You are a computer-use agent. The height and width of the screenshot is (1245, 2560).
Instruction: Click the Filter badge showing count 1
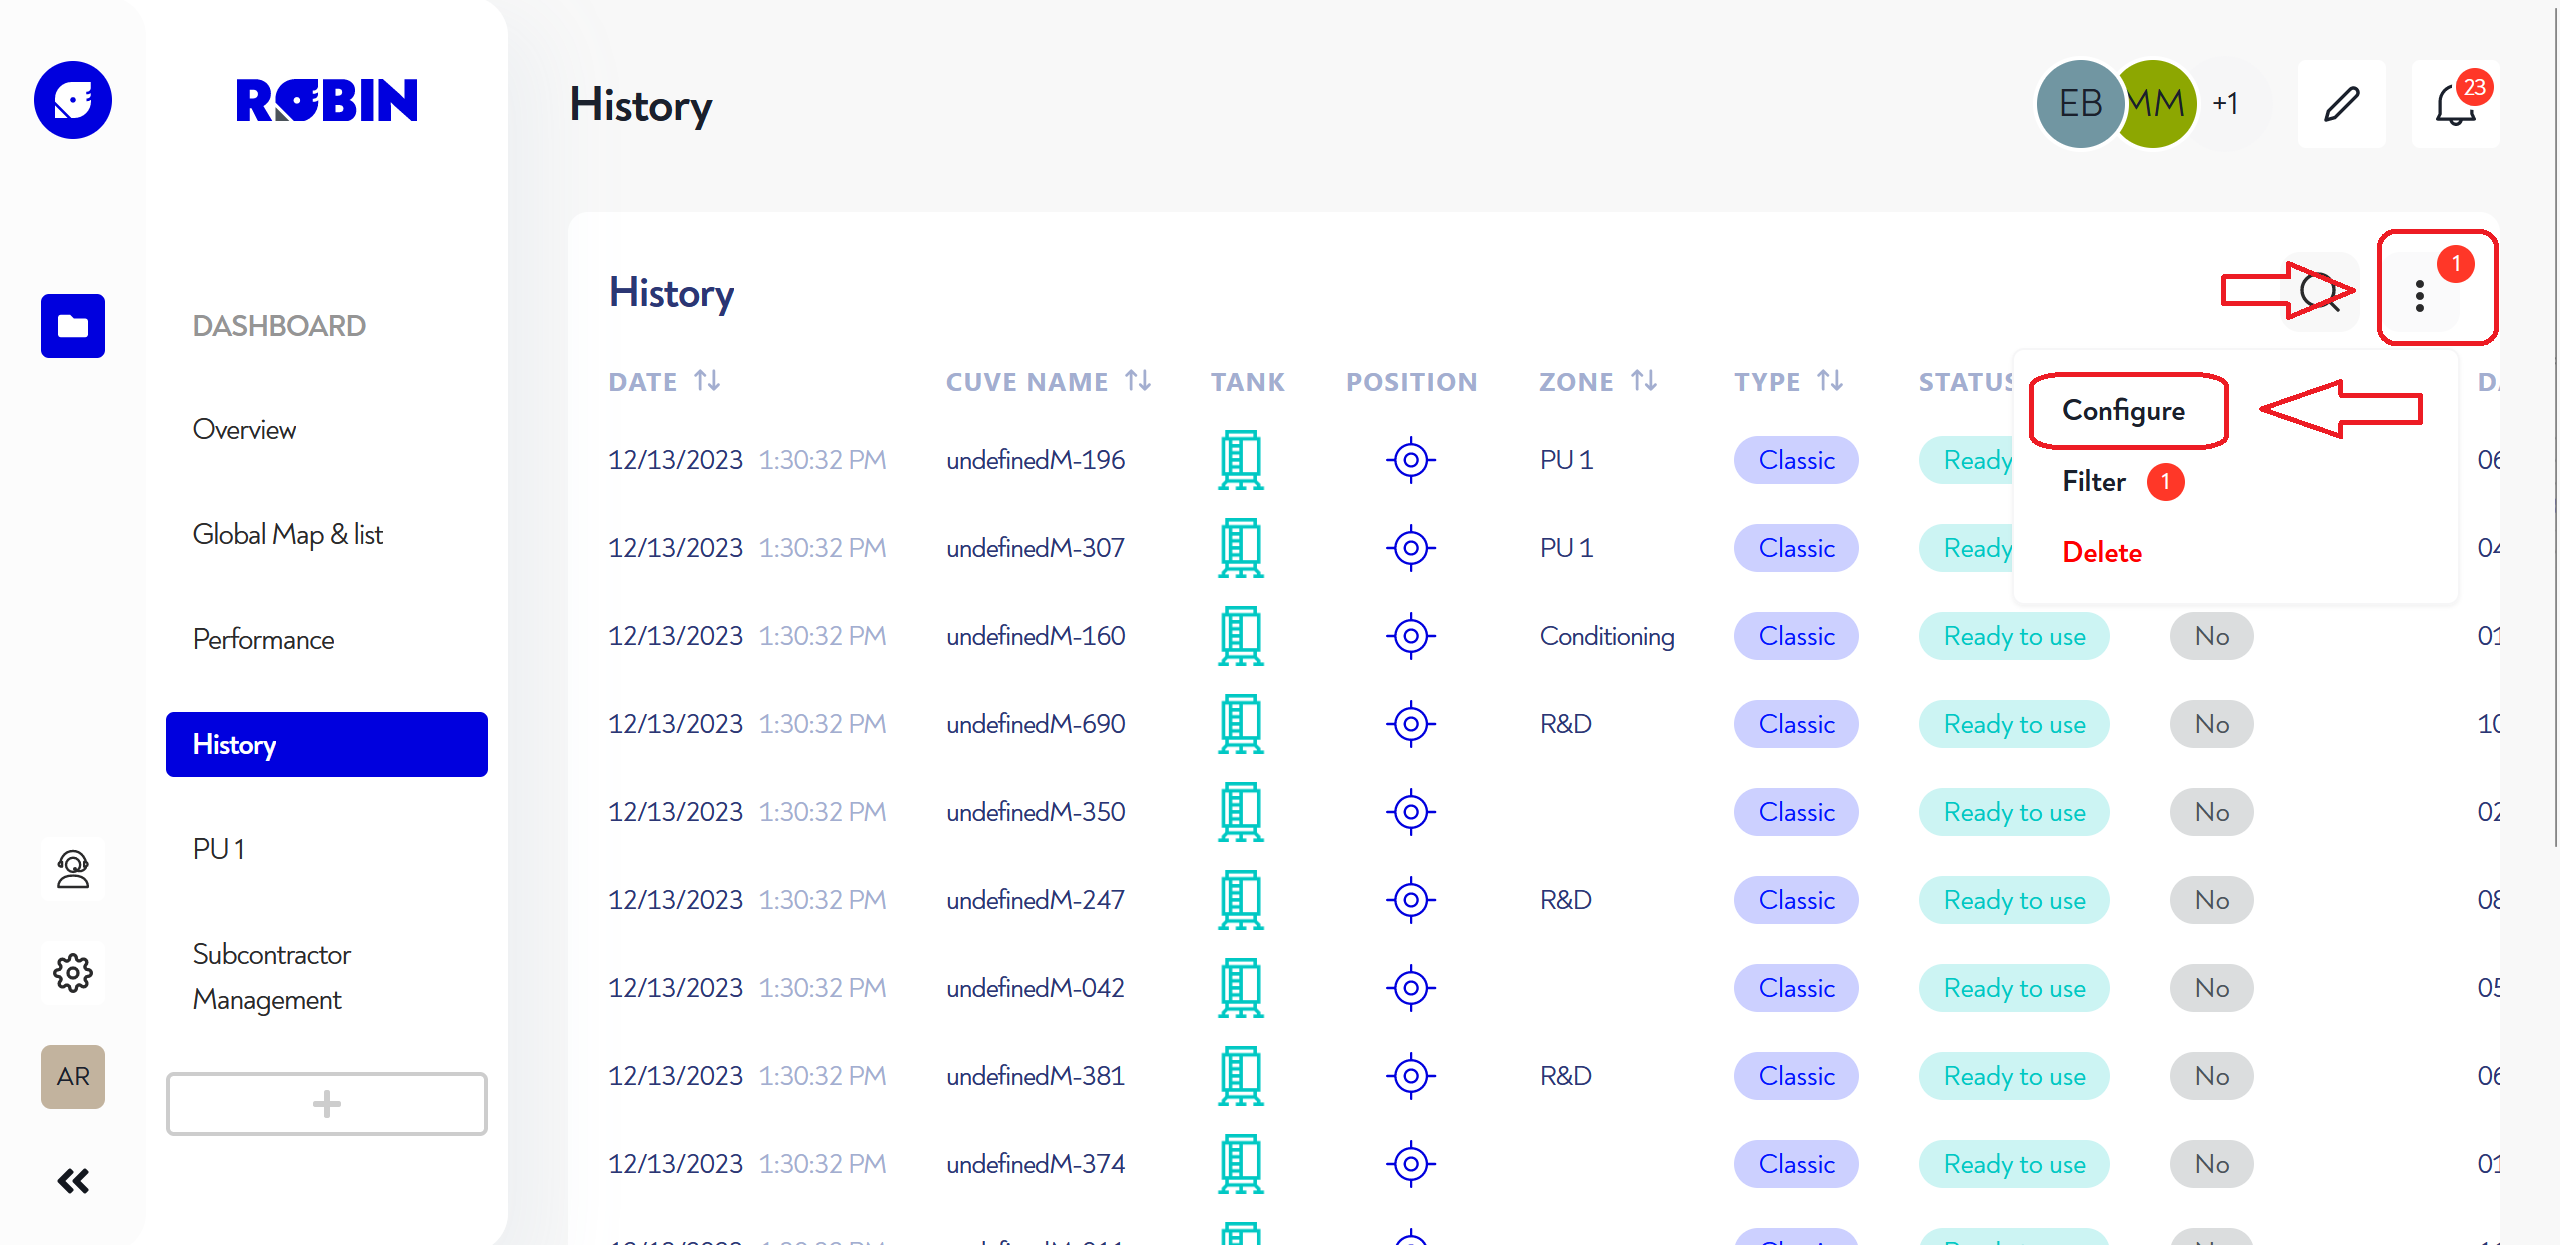pos(2168,481)
